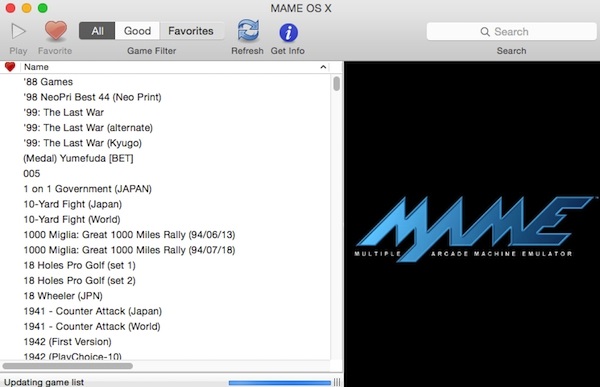Select 18 Wheeler (JPN)
Screen dimensions: 600x387
pyautogui.click(x=63, y=296)
